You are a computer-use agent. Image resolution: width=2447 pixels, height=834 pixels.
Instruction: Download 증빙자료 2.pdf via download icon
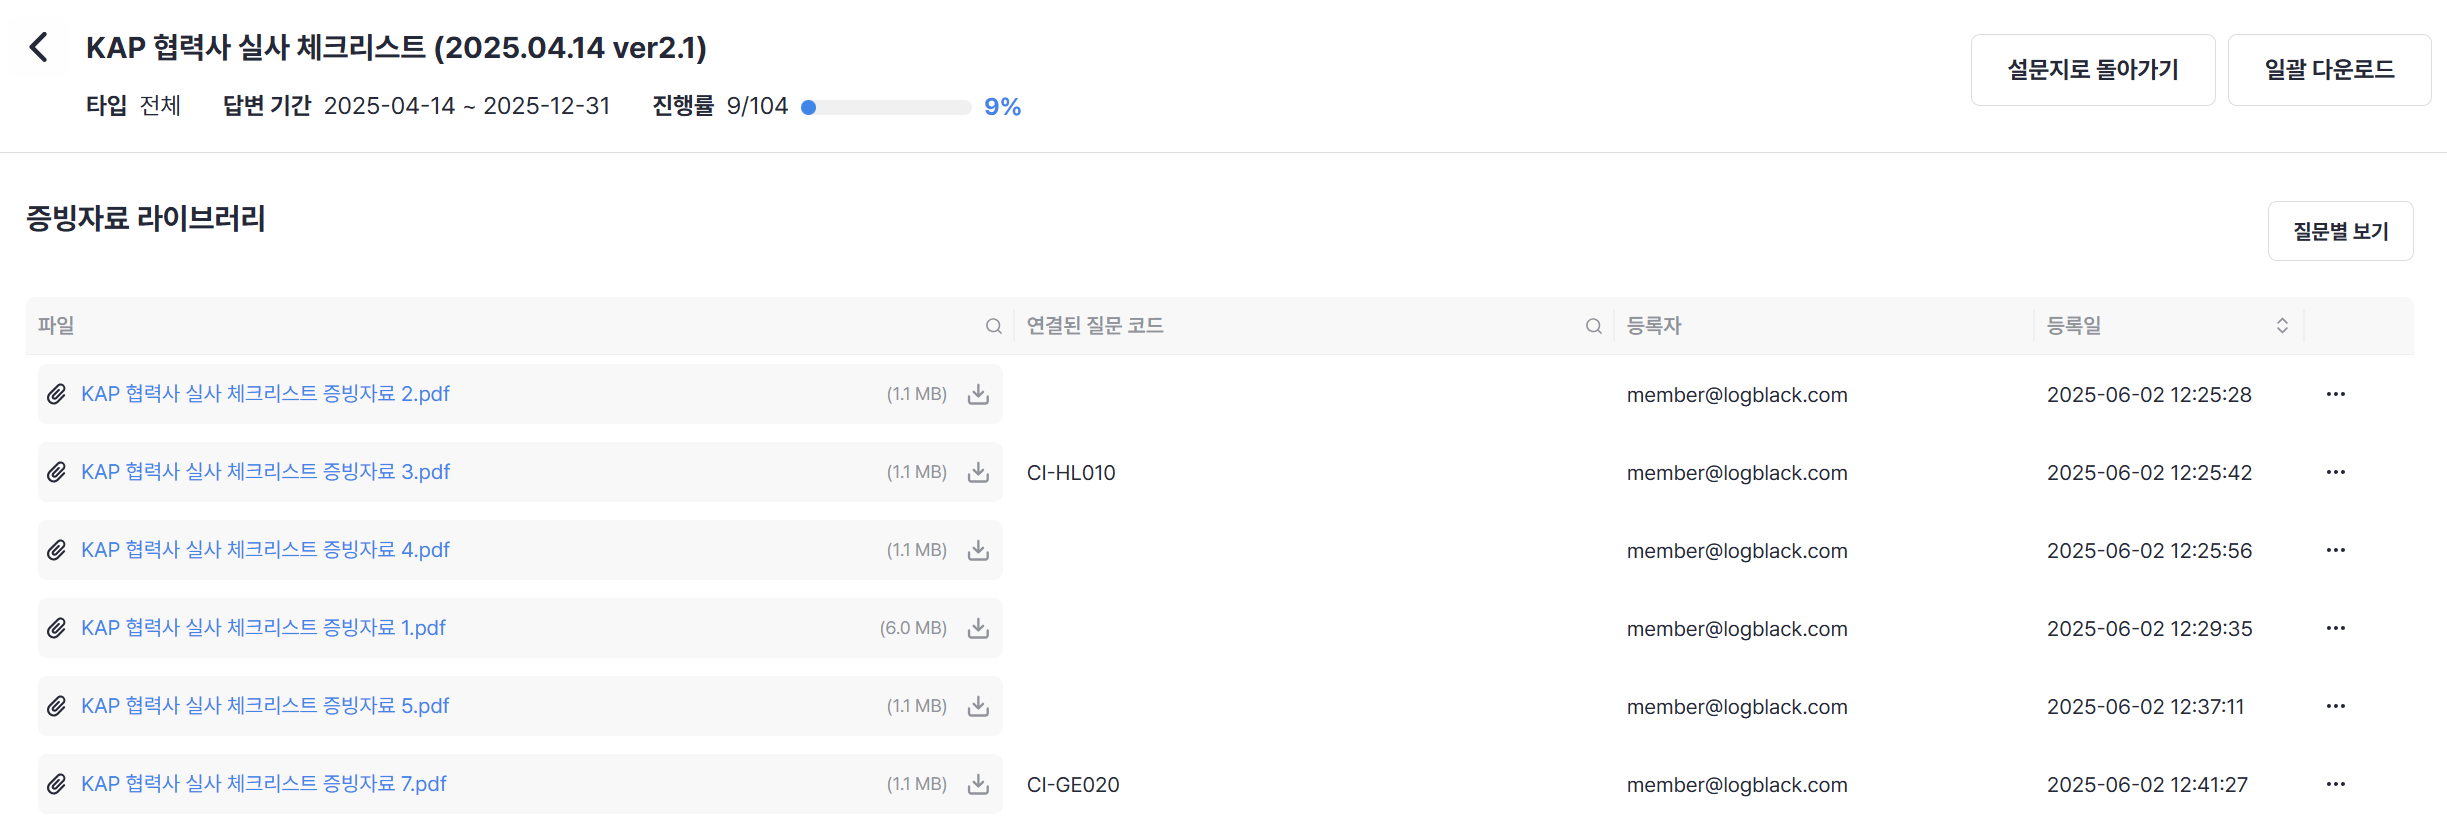(978, 394)
